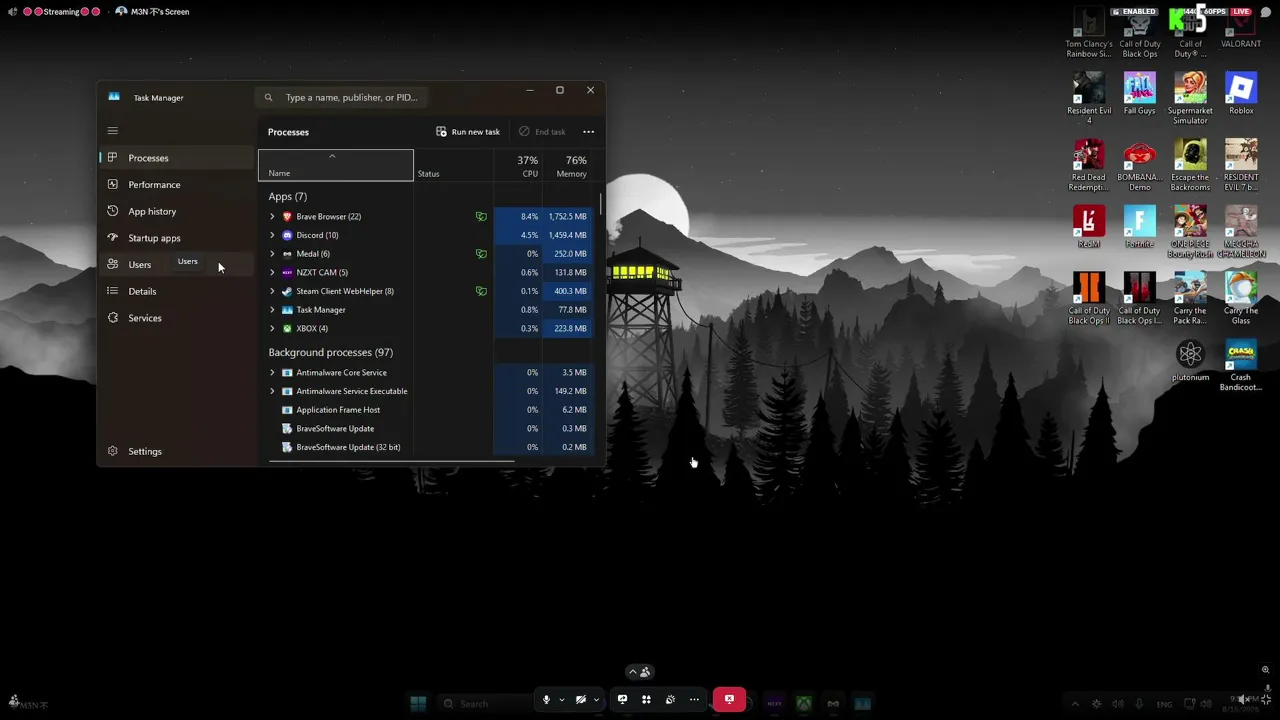Open the Details tab
The width and height of the screenshot is (1280, 720).
pos(176,292)
